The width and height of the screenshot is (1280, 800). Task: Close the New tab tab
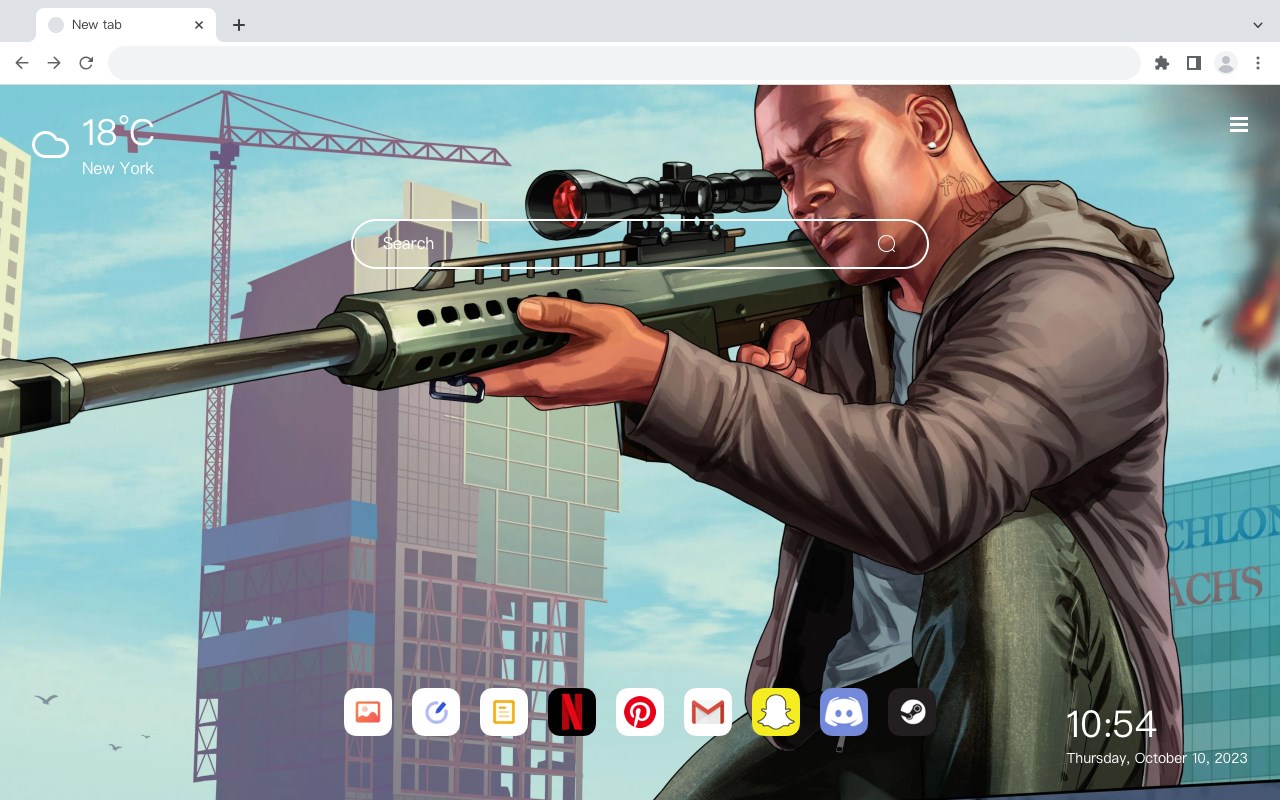point(199,25)
